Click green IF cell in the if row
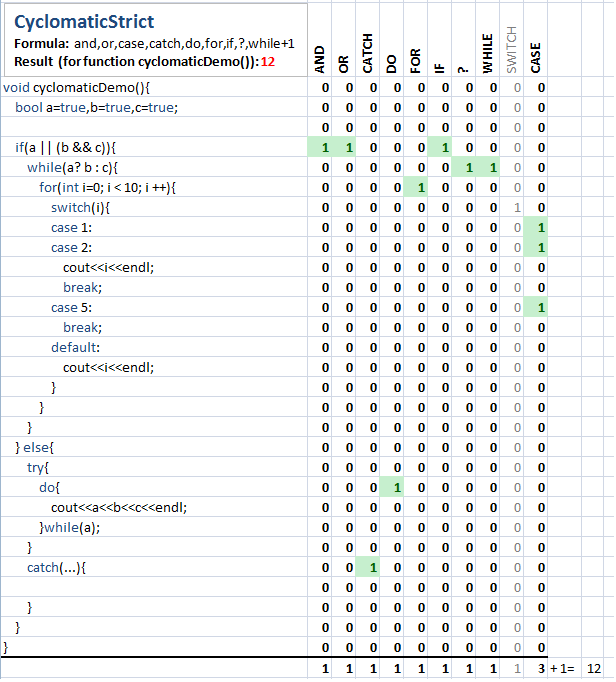616x682 pixels. pyautogui.click(x=439, y=147)
